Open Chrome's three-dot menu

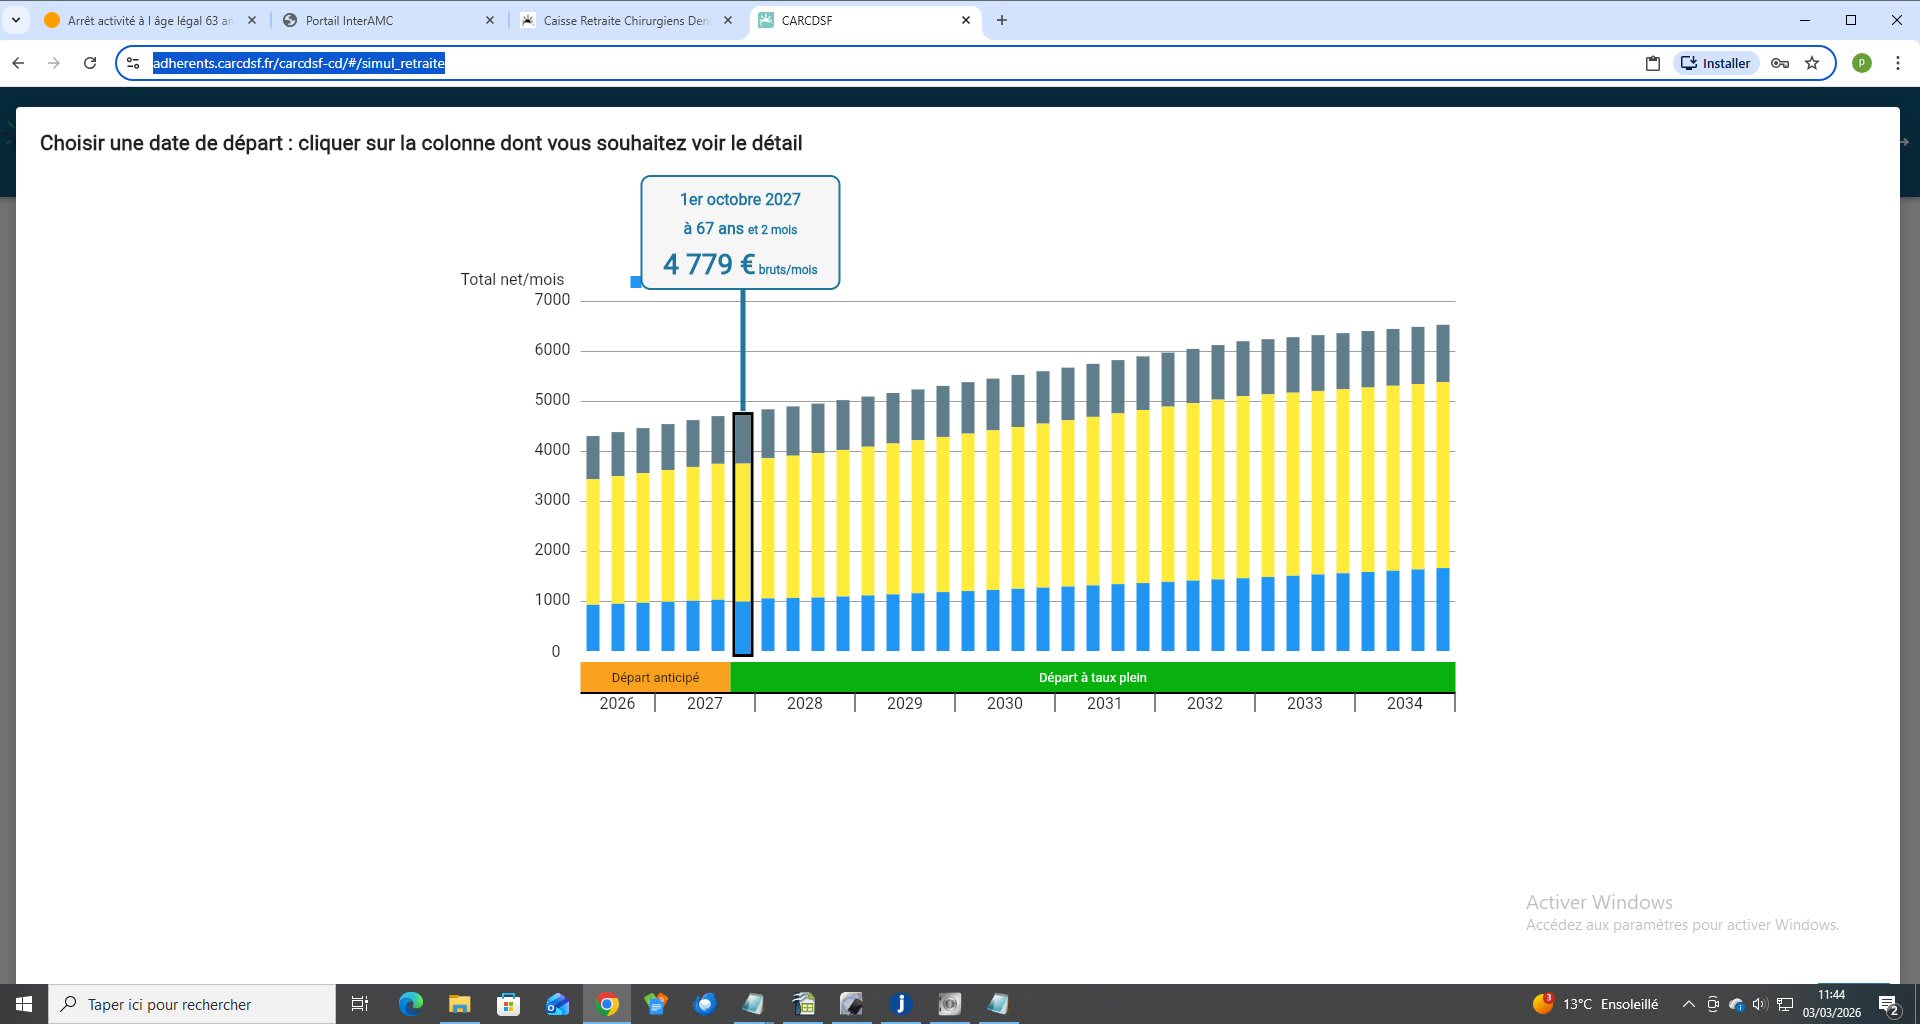pyautogui.click(x=1898, y=63)
